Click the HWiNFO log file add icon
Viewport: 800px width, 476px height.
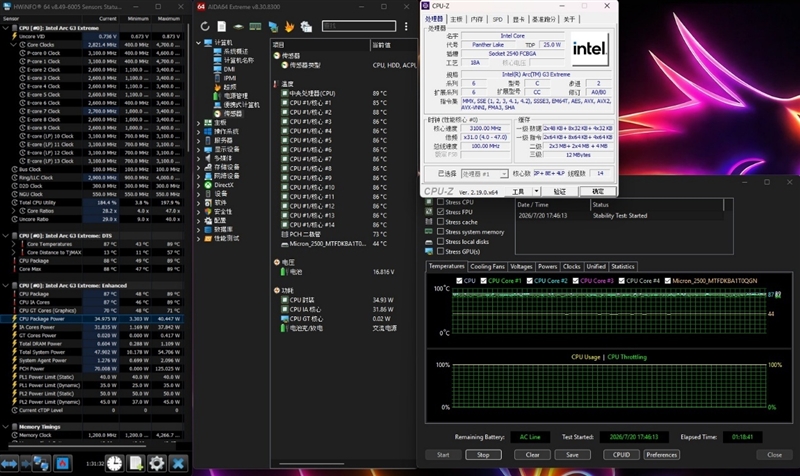click(x=136, y=463)
